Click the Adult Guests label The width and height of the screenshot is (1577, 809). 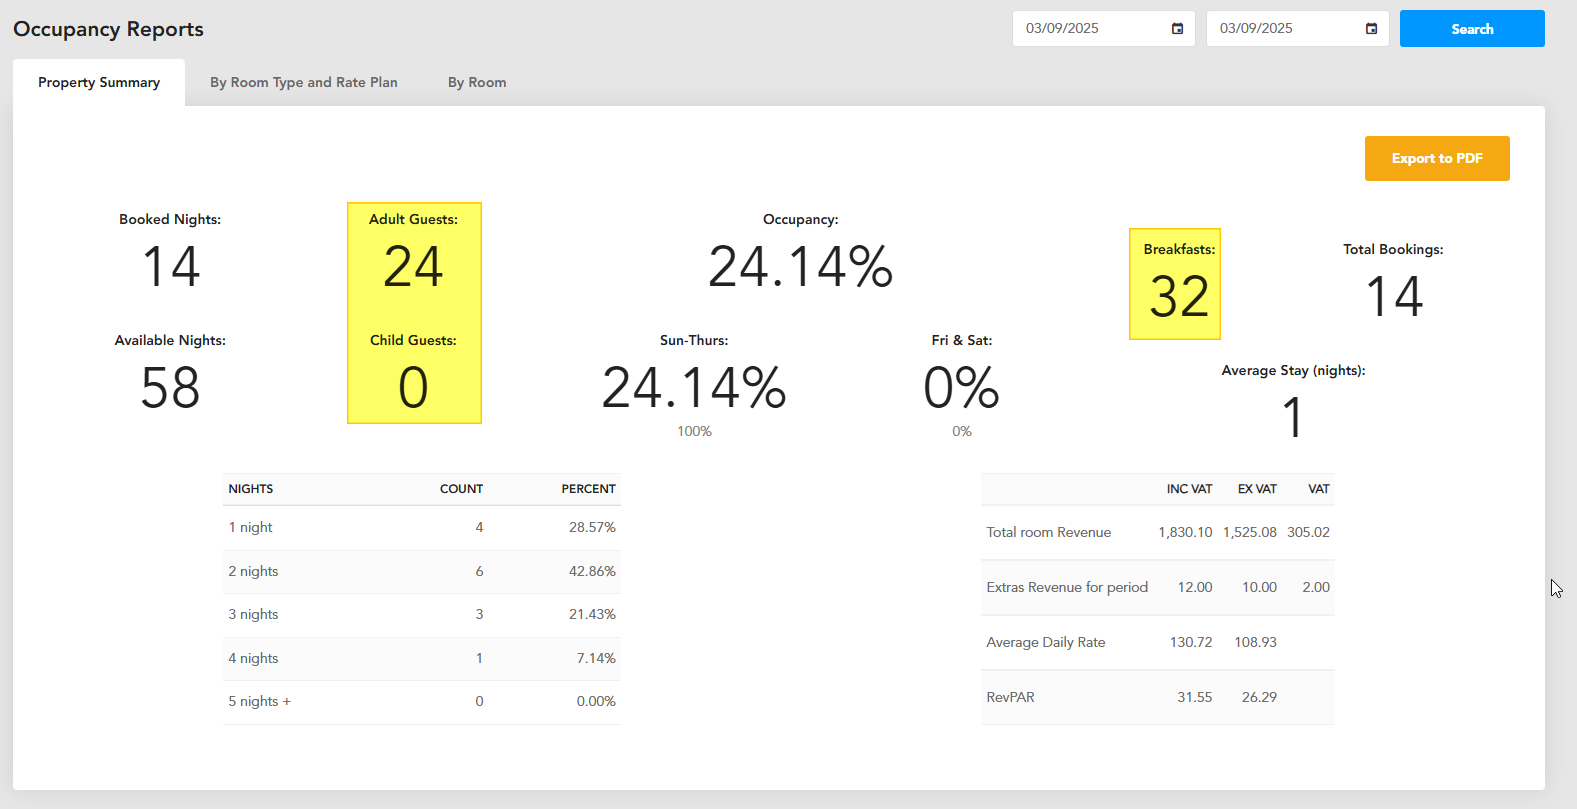pos(413,219)
